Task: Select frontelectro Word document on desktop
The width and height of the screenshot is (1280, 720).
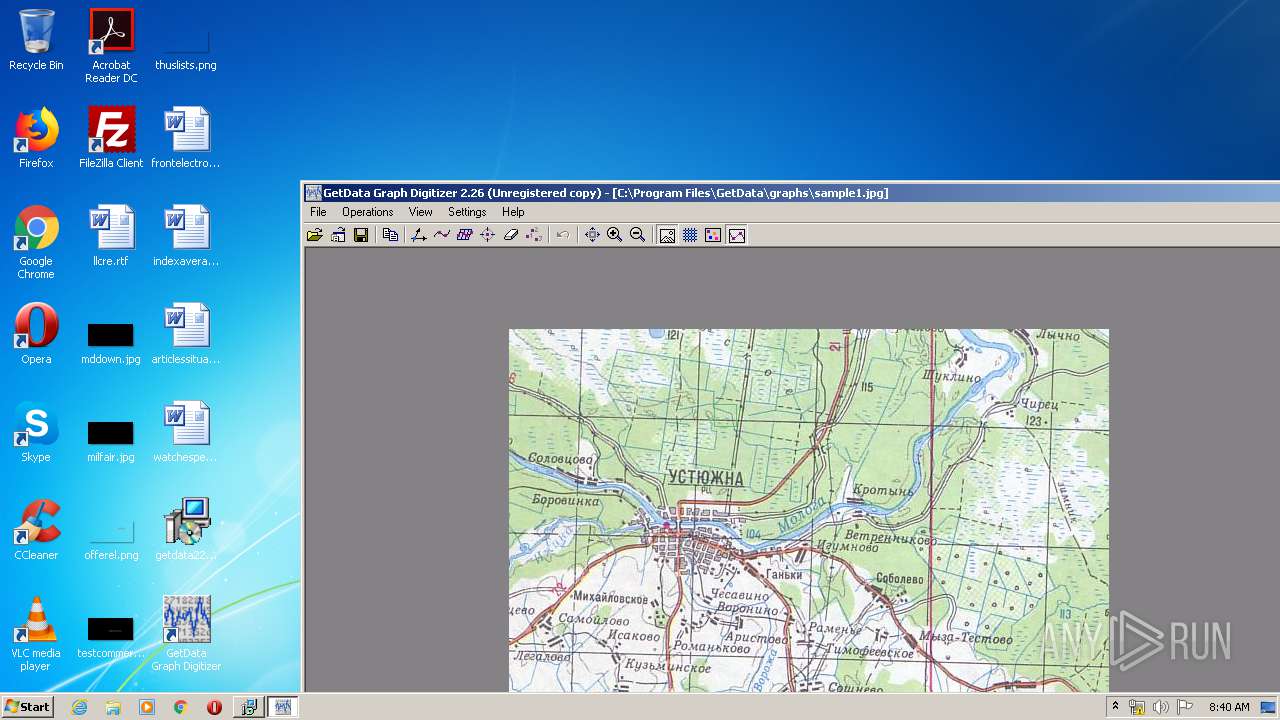Action: 186,138
